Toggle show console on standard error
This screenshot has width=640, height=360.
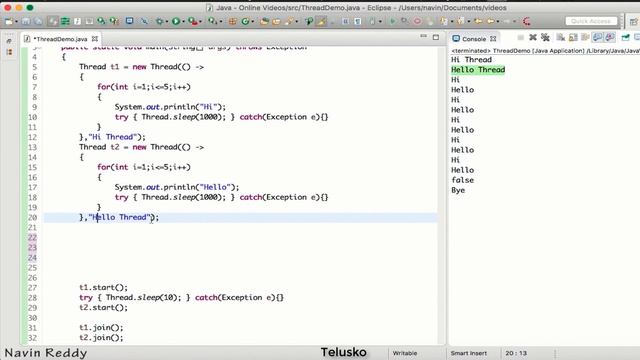pos(610,38)
